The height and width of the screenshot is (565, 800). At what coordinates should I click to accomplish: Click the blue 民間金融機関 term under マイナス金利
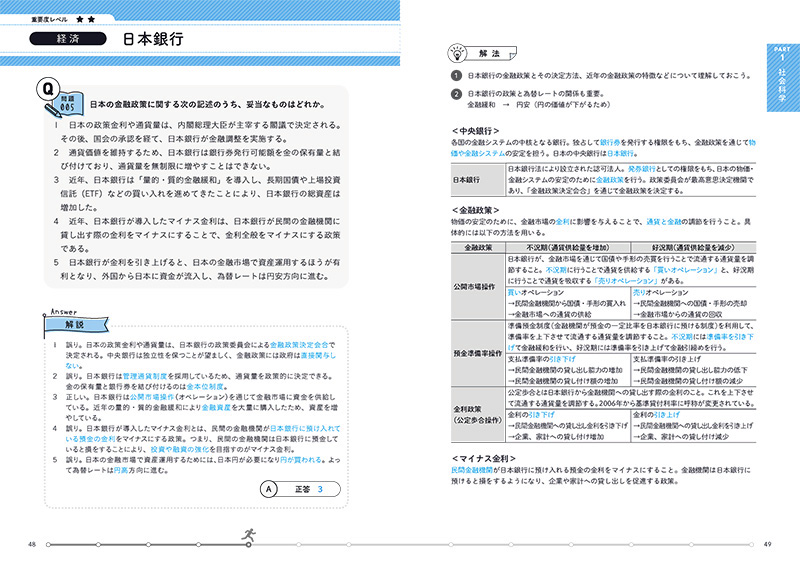[472, 470]
